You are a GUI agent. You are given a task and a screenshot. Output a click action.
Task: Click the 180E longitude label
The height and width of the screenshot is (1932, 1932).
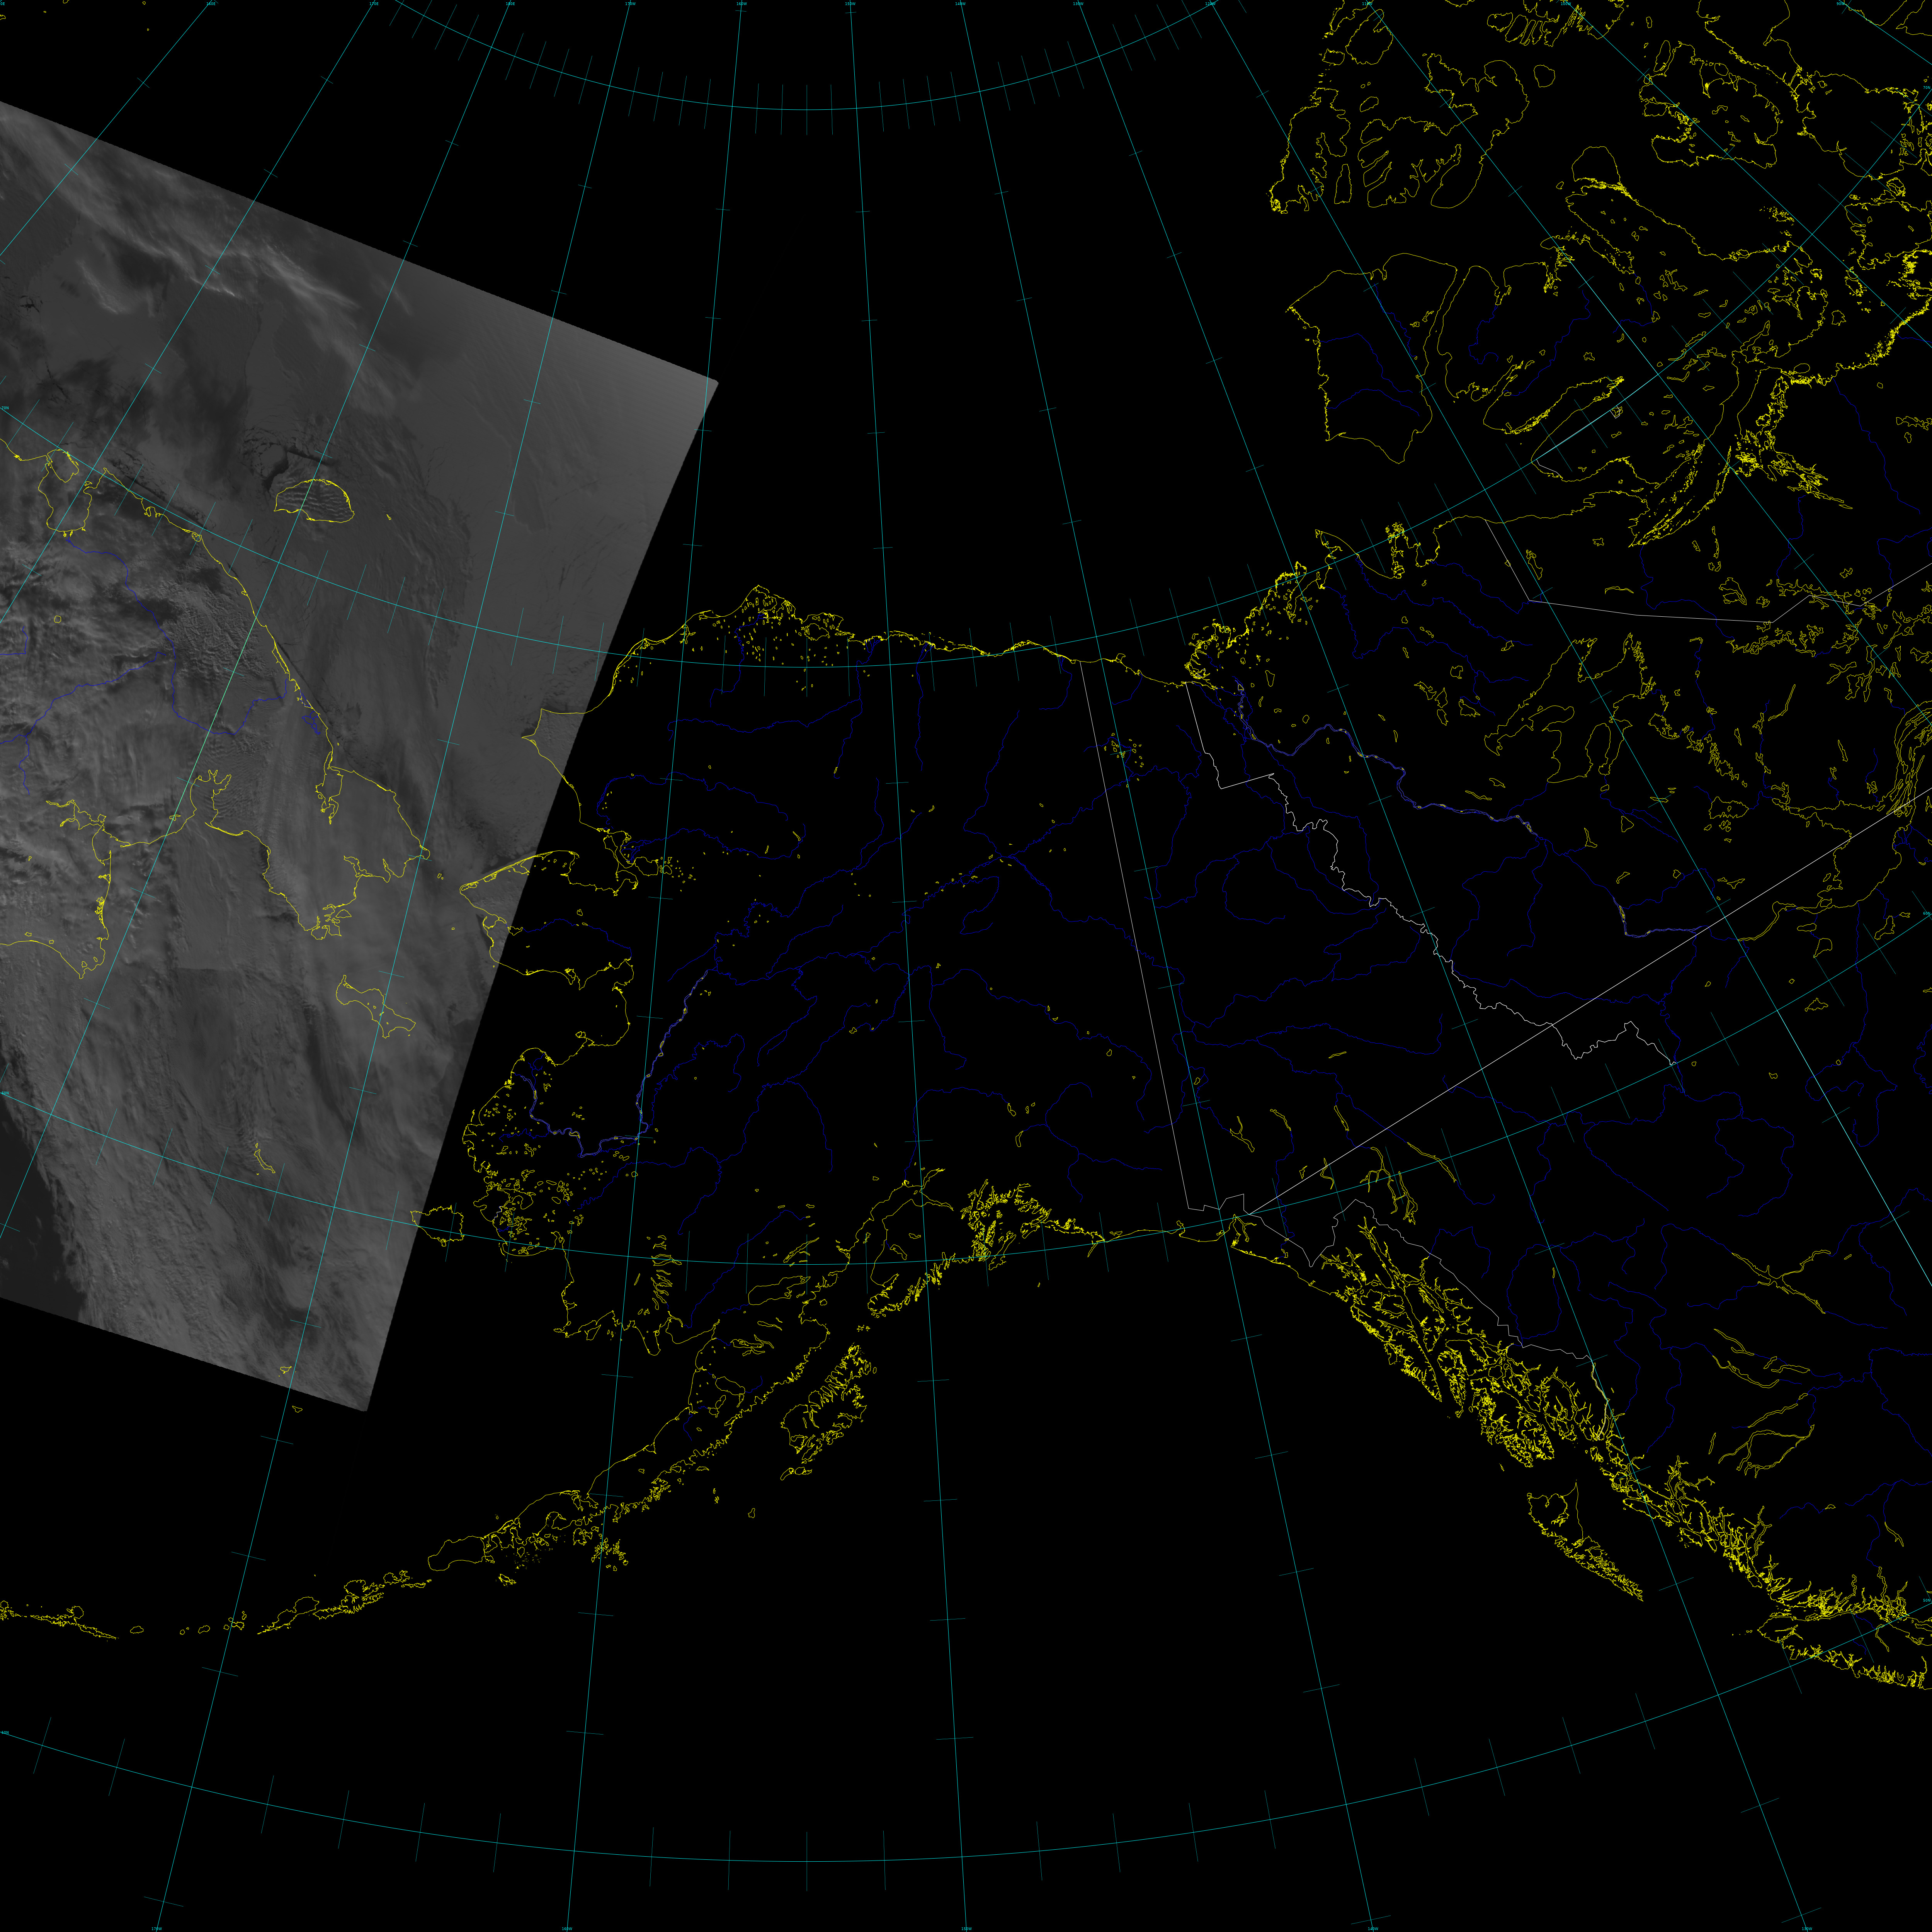[x=510, y=4]
